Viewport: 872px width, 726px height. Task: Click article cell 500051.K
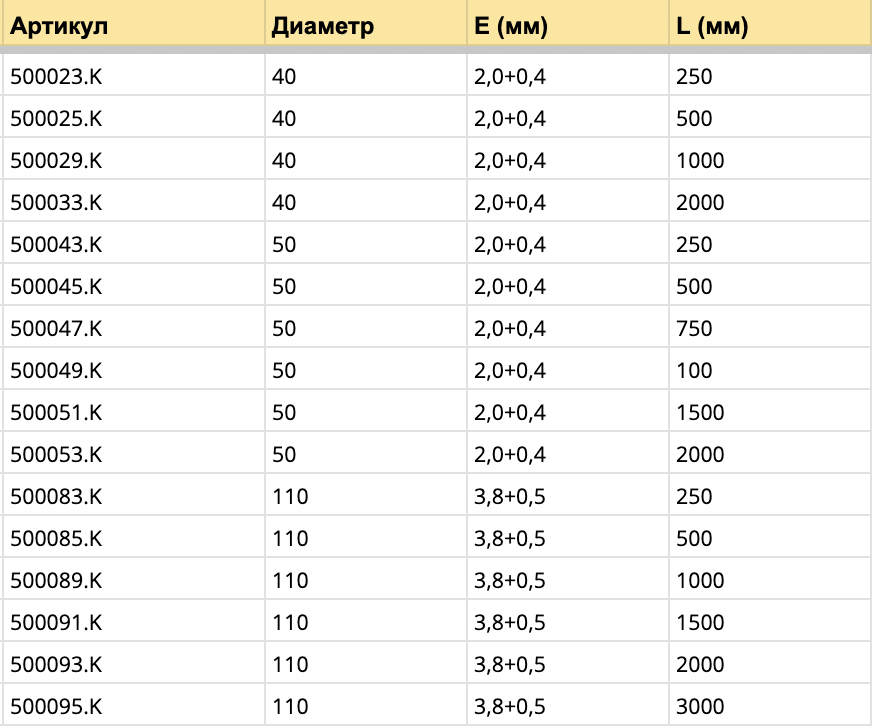(x=57, y=413)
